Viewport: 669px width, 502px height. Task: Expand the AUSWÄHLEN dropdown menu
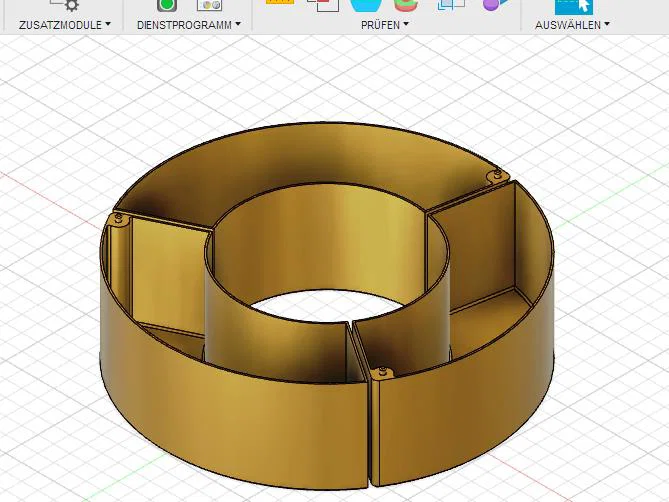pos(572,25)
